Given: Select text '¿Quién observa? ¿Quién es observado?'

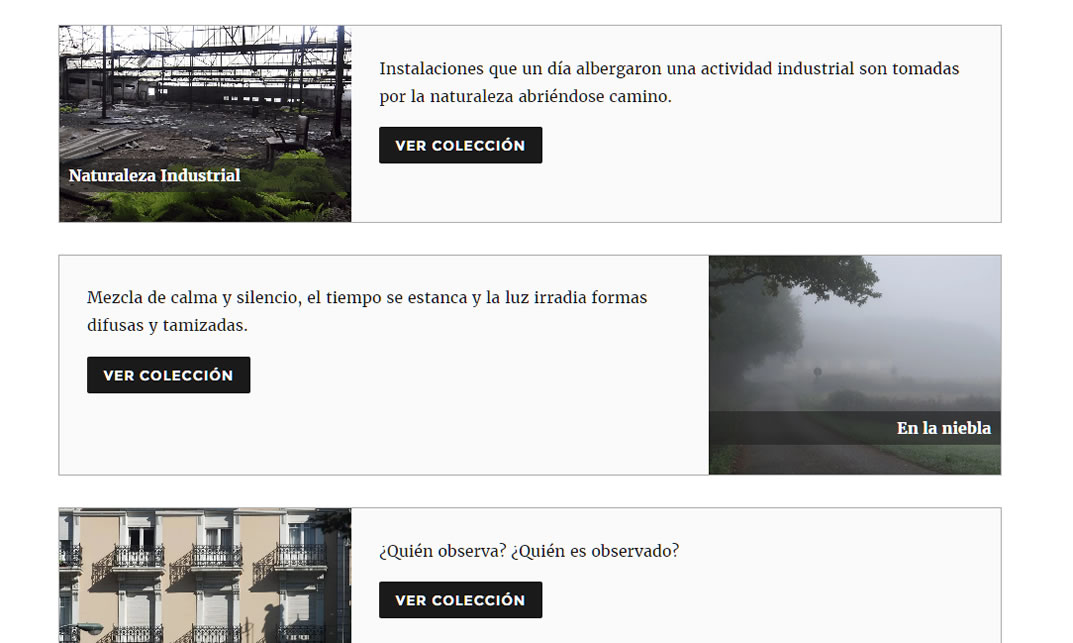Looking at the screenshot, I should pyautogui.click(x=529, y=551).
